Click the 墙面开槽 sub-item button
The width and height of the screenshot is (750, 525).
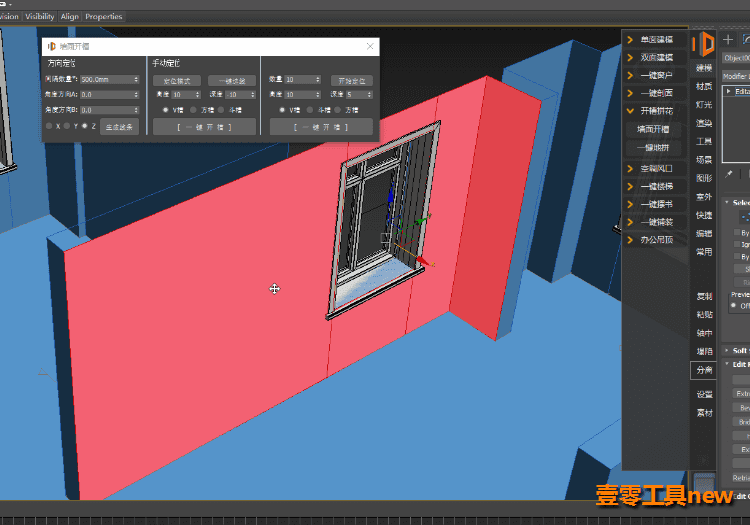click(x=653, y=129)
